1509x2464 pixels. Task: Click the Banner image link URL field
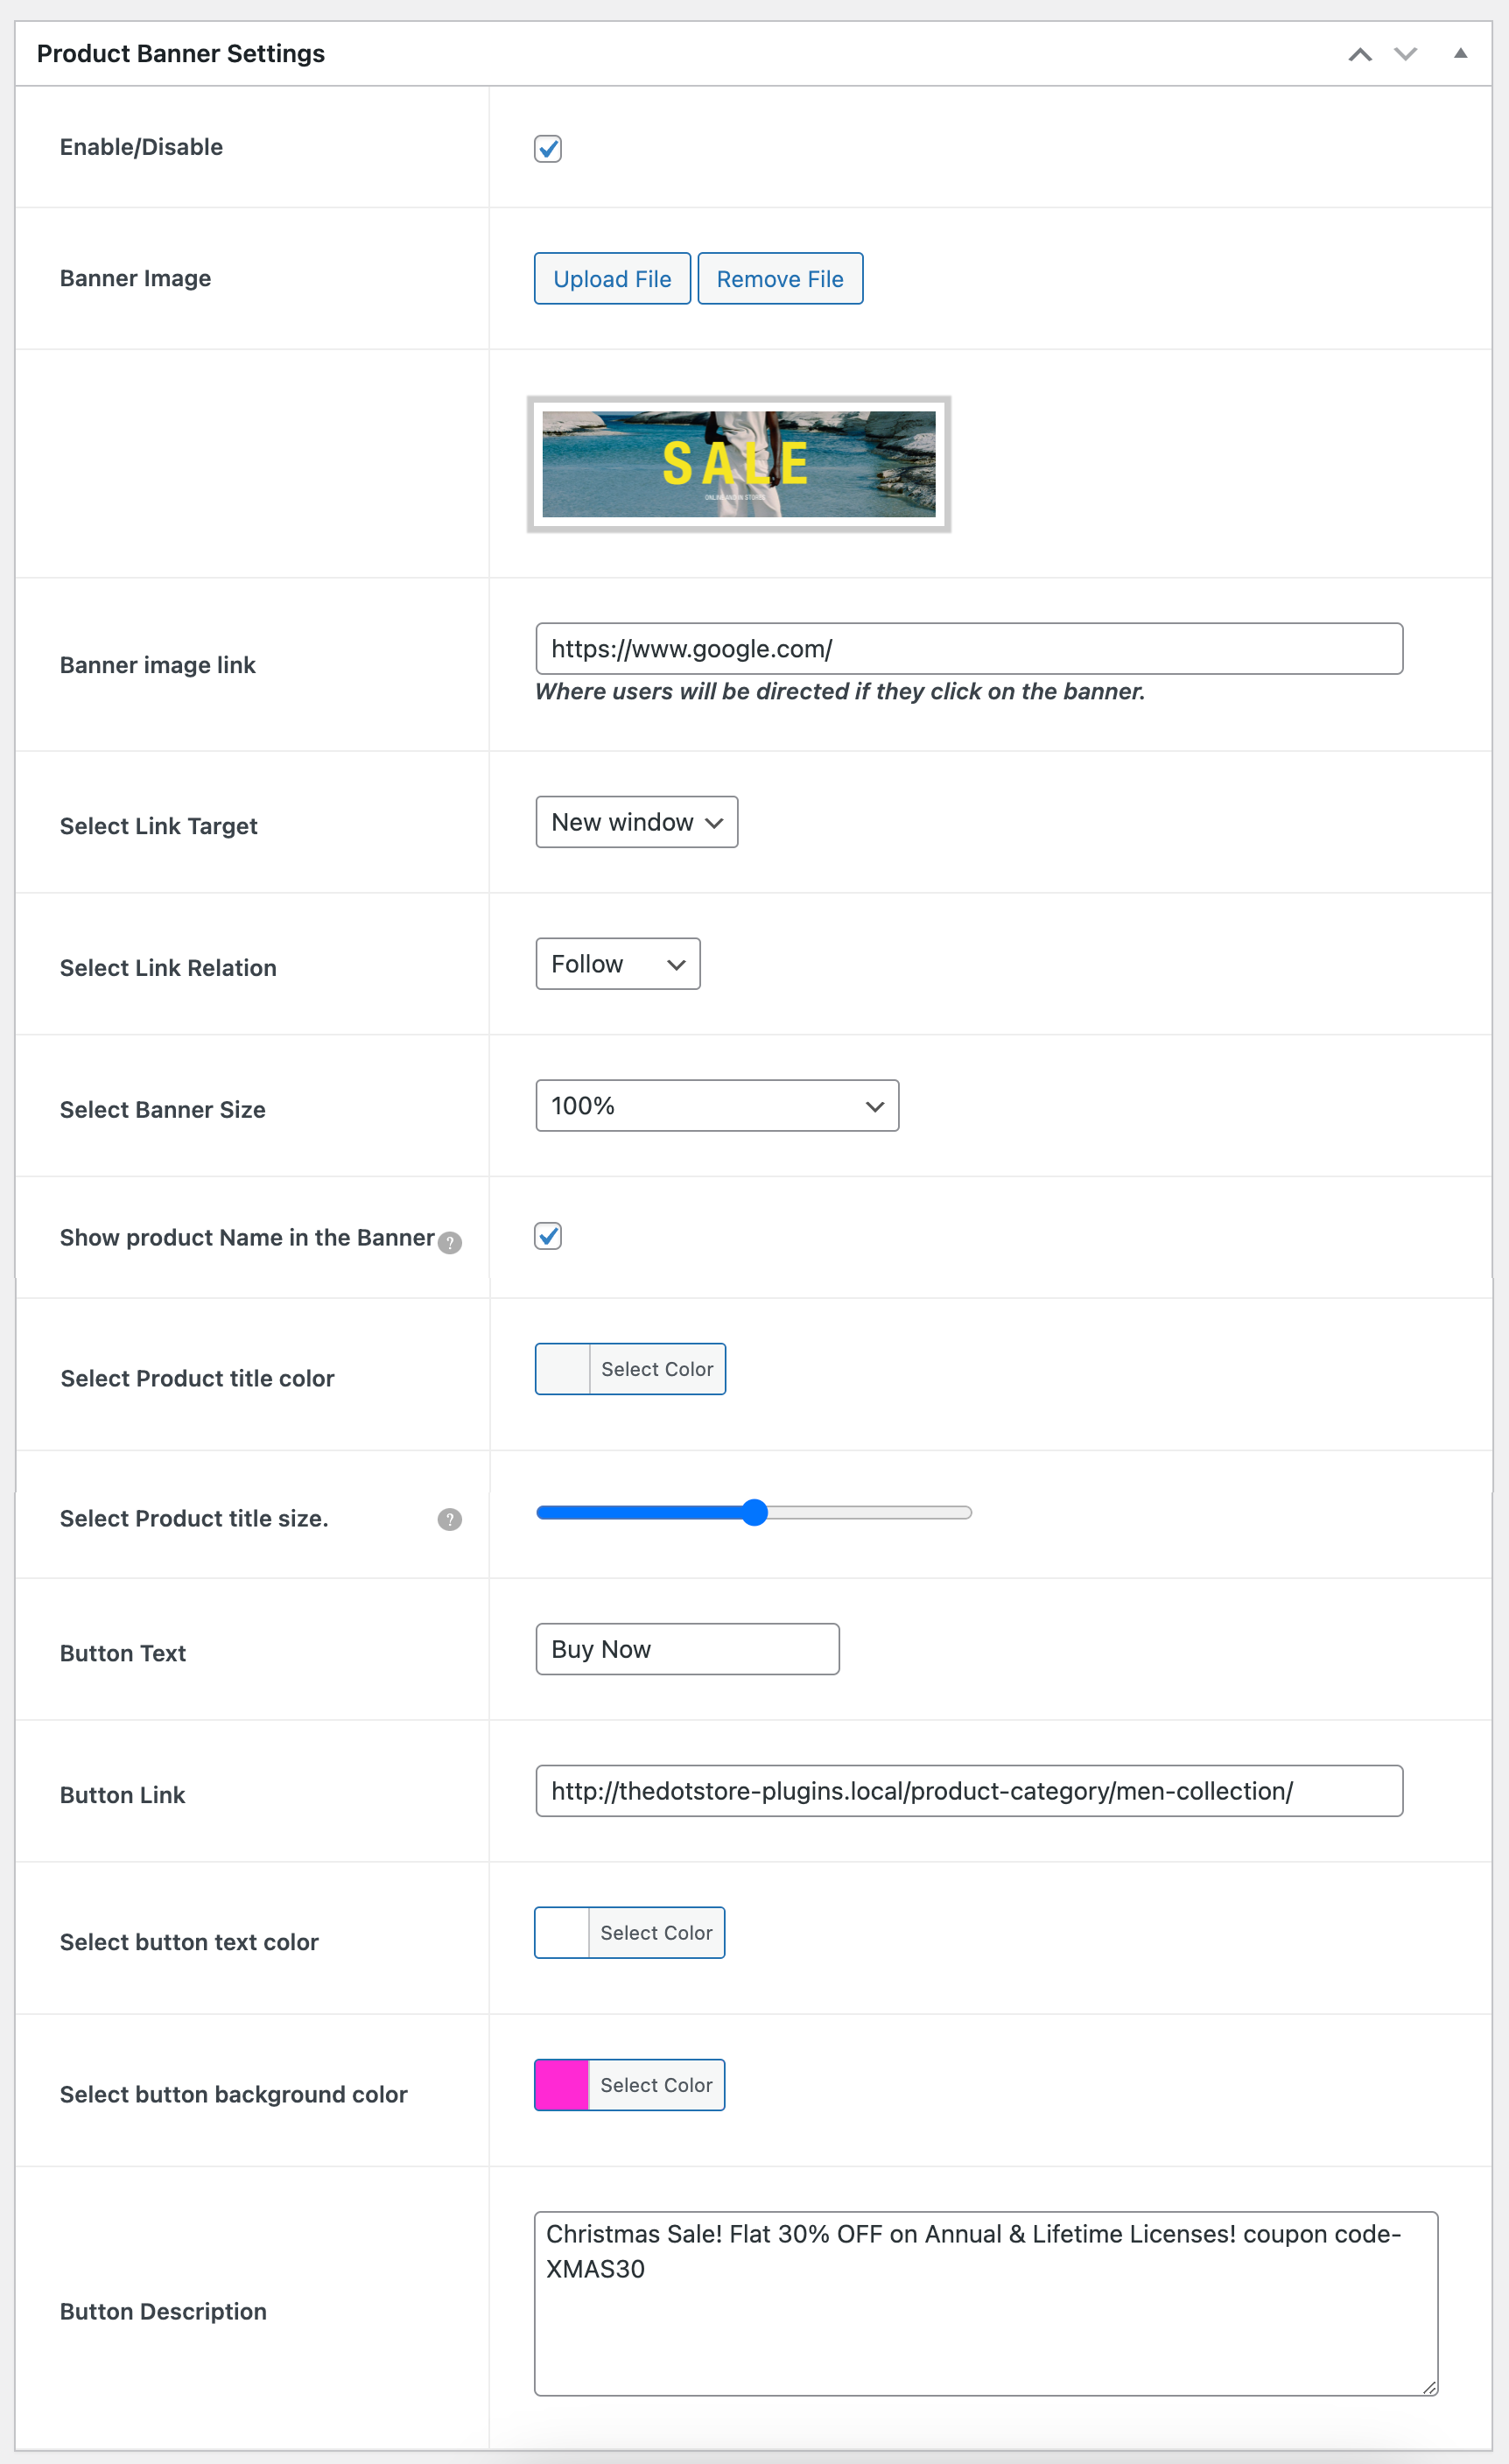pyautogui.click(x=968, y=649)
